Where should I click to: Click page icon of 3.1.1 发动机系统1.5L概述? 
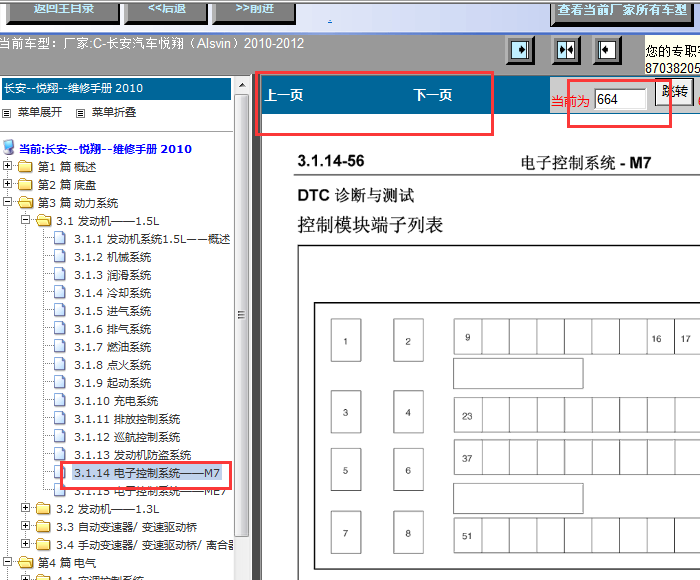(60, 238)
